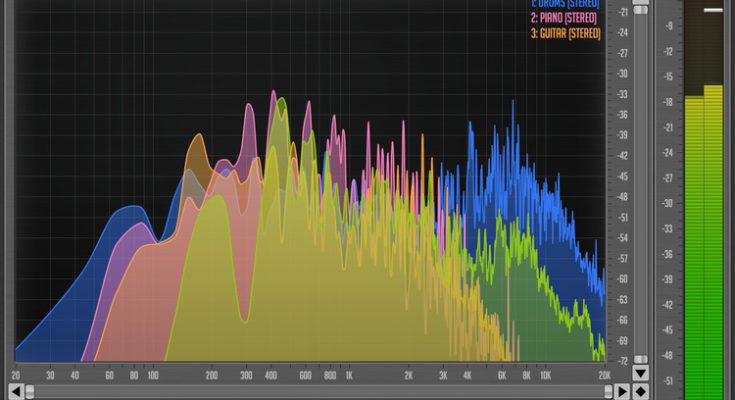Click the -18 label on the meter scale

[665, 102]
